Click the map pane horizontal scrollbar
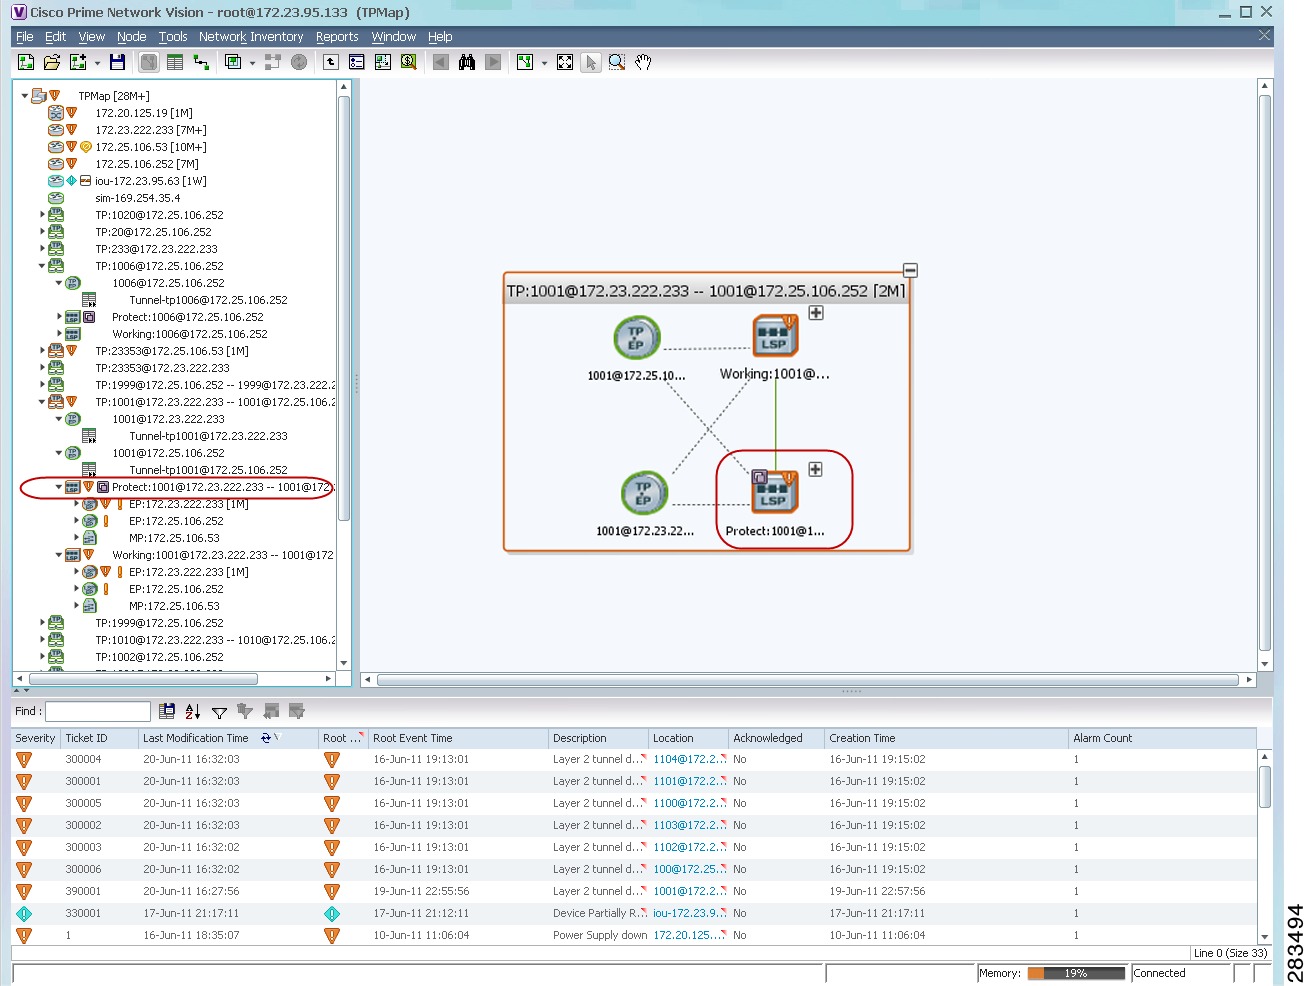1310x986 pixels. click(x=807, y=680)
